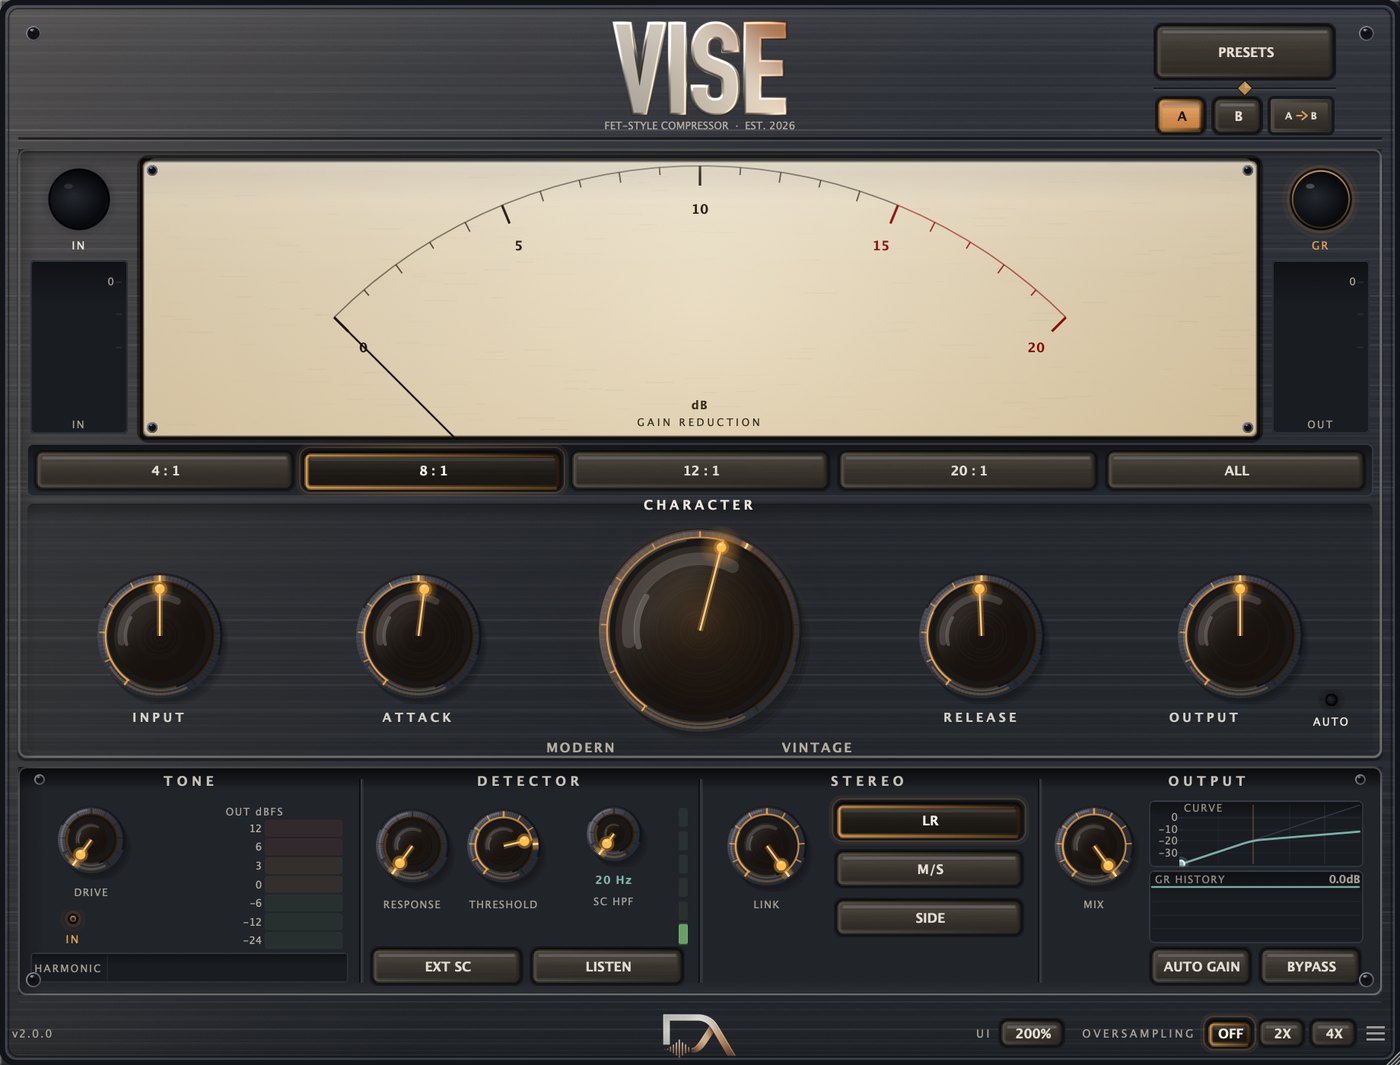The width and height of the screenshot is (1400, 1065).
Task: Toggle the BYPASS button
Action: [1311, 967]
